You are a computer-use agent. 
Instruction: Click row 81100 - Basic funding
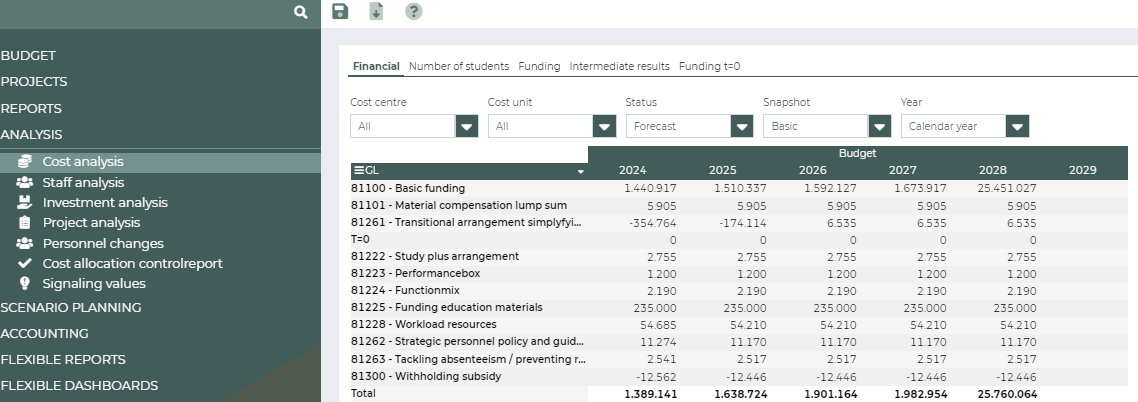pyautogui.click(x=408, y=189)
